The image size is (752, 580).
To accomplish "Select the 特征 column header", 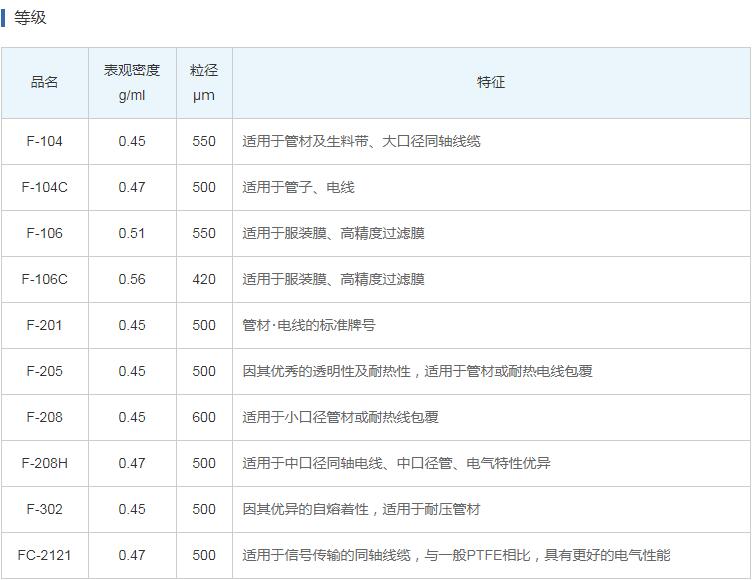I will tap(491, 82).
